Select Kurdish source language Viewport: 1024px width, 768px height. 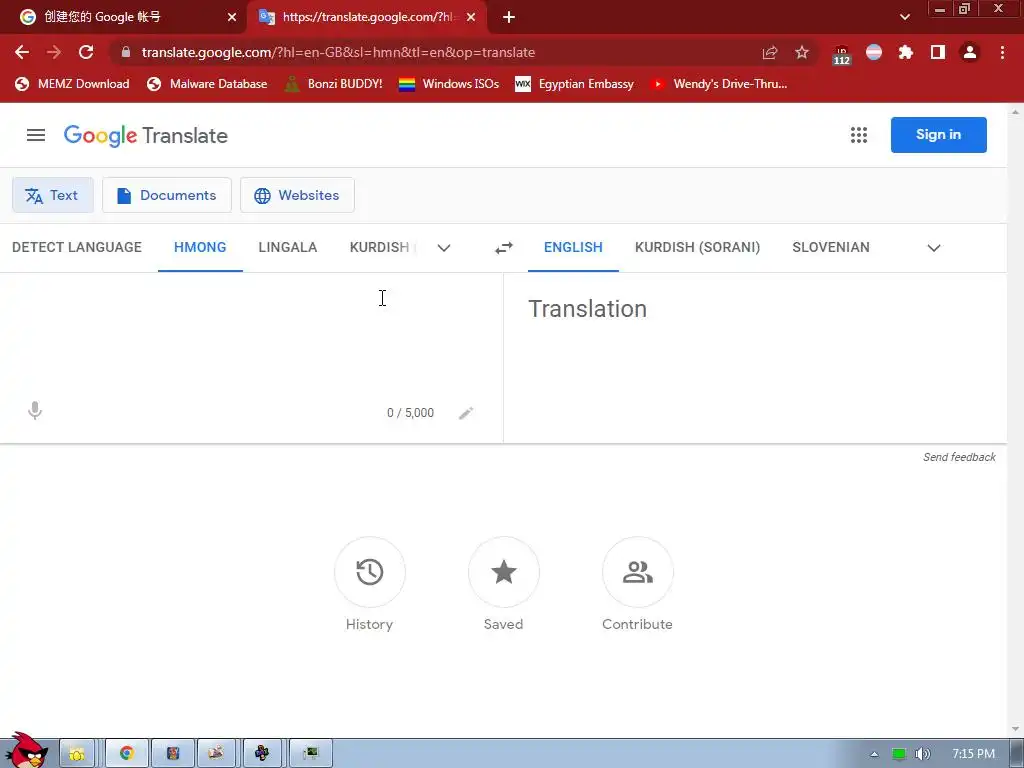tap(383, 248)
